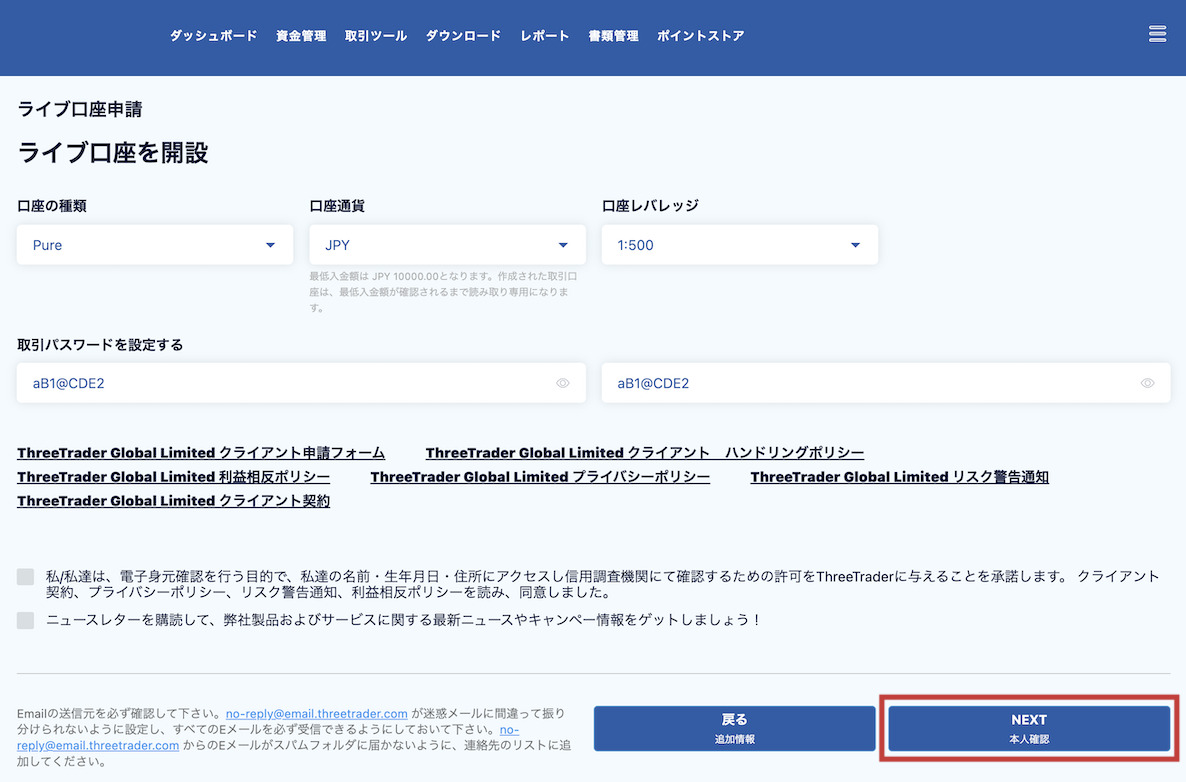Image resolution: width=1186 pixels, height=782 pixels.
Task: Open 利益相反ポリシー link
Action: pos(173,477)
